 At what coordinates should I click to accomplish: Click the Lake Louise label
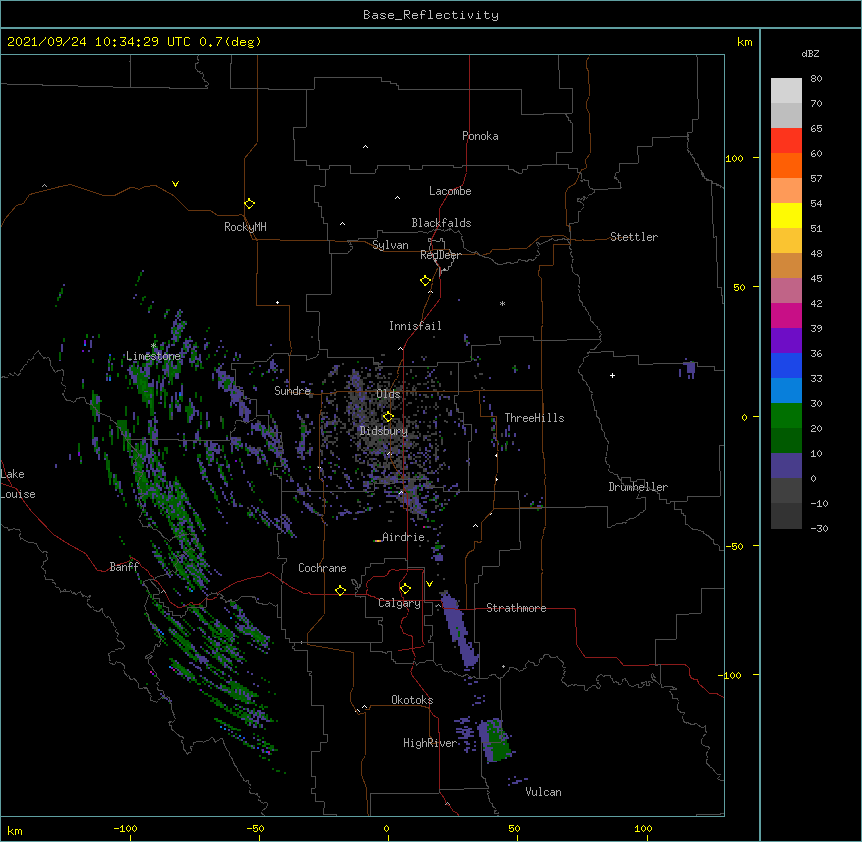coord(18,484)
